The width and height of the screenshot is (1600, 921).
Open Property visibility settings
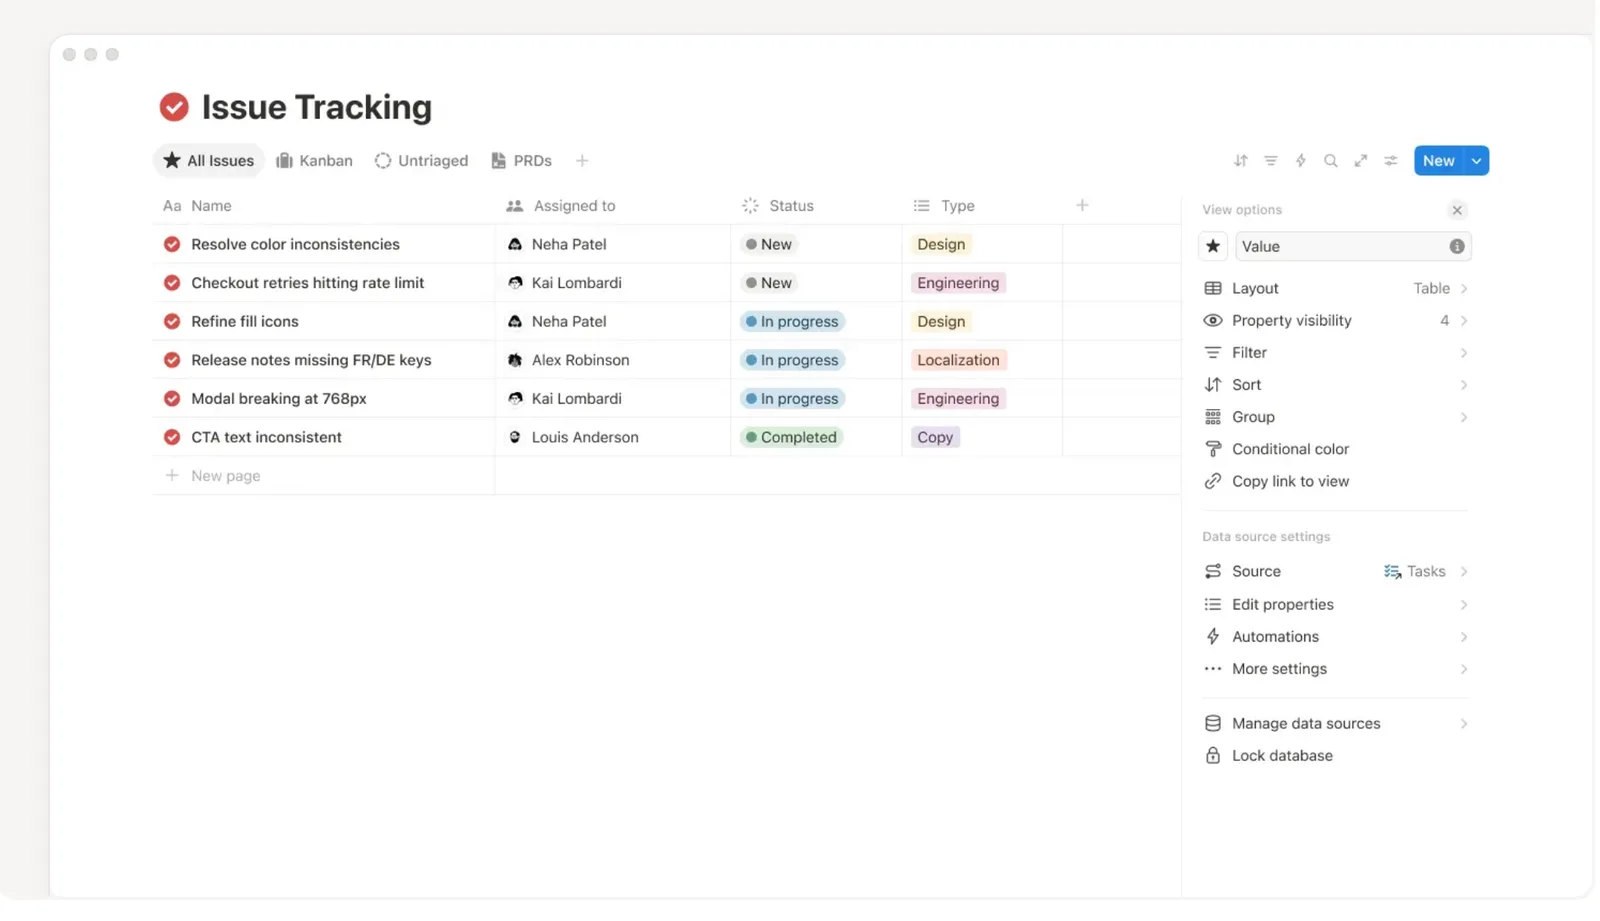[1336, 321]
